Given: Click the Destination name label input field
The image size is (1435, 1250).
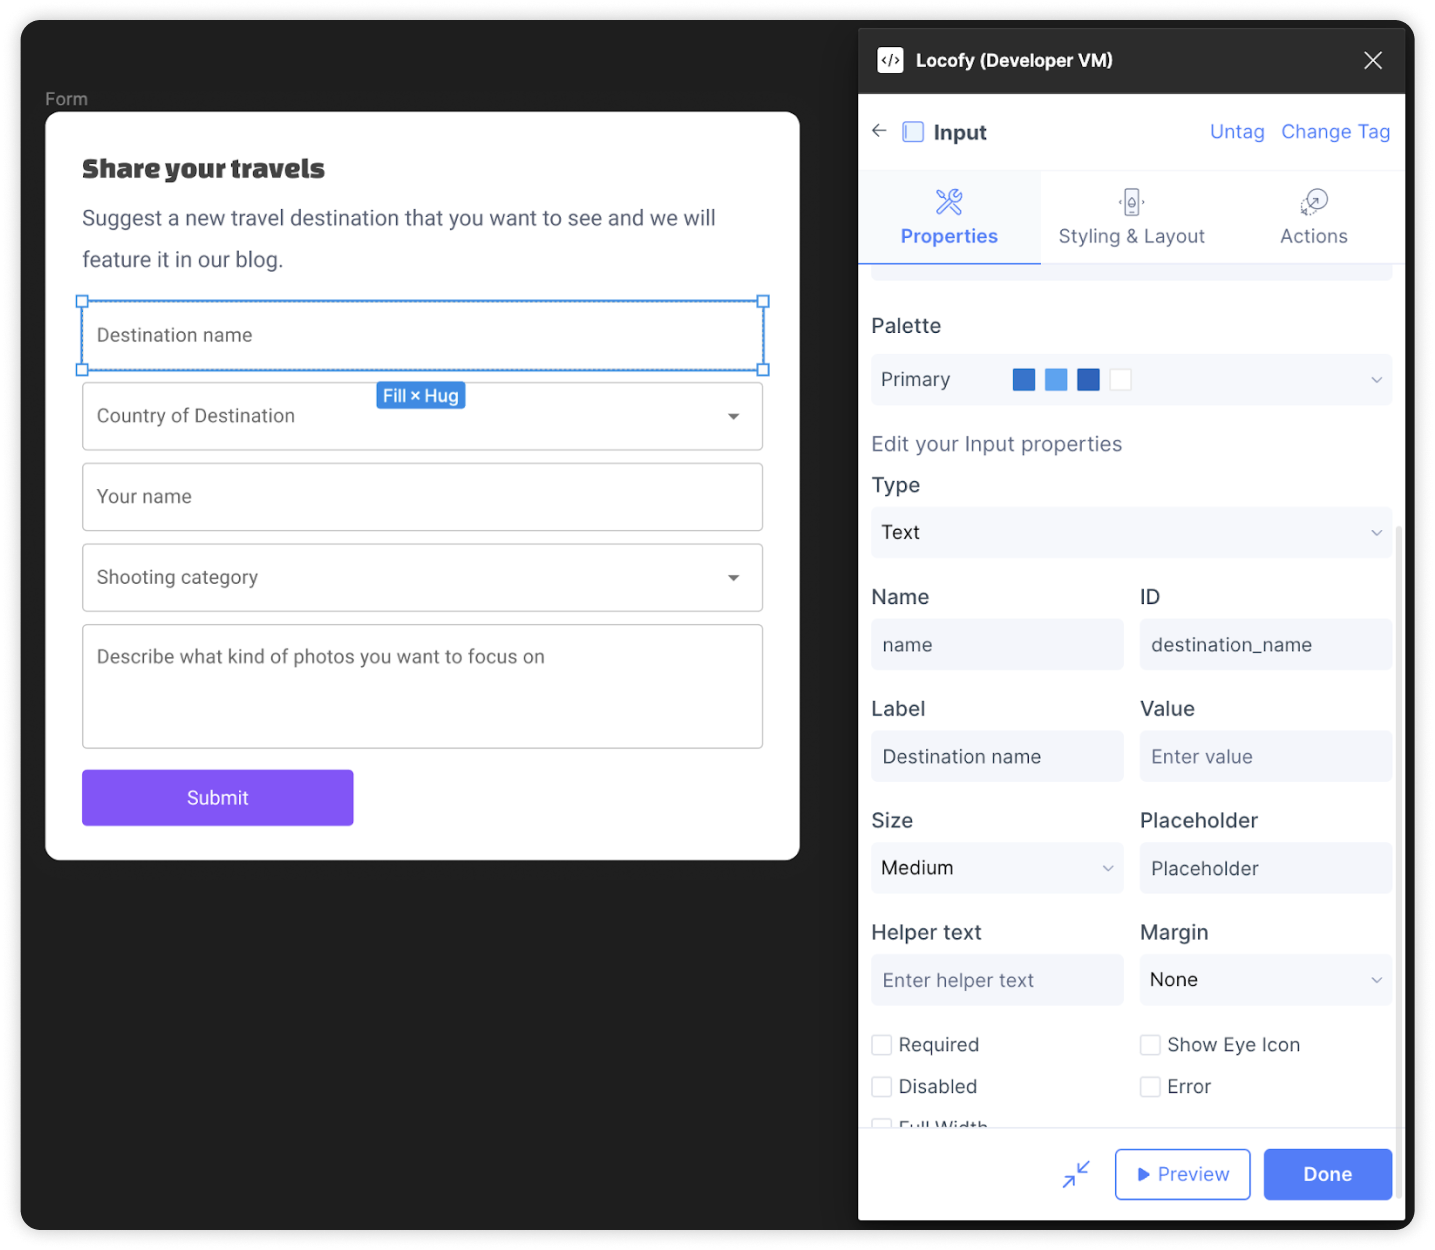Looking at the screenshot, I should pos(996,756).
